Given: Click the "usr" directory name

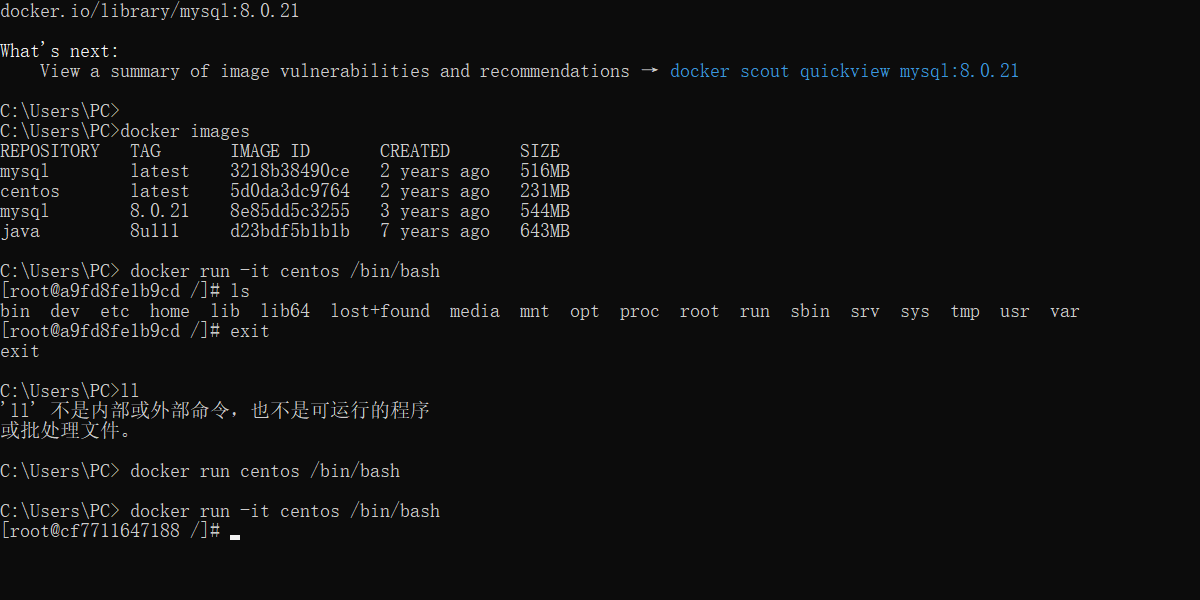Looking at the screenshot, I should [x=1015, y=311].
